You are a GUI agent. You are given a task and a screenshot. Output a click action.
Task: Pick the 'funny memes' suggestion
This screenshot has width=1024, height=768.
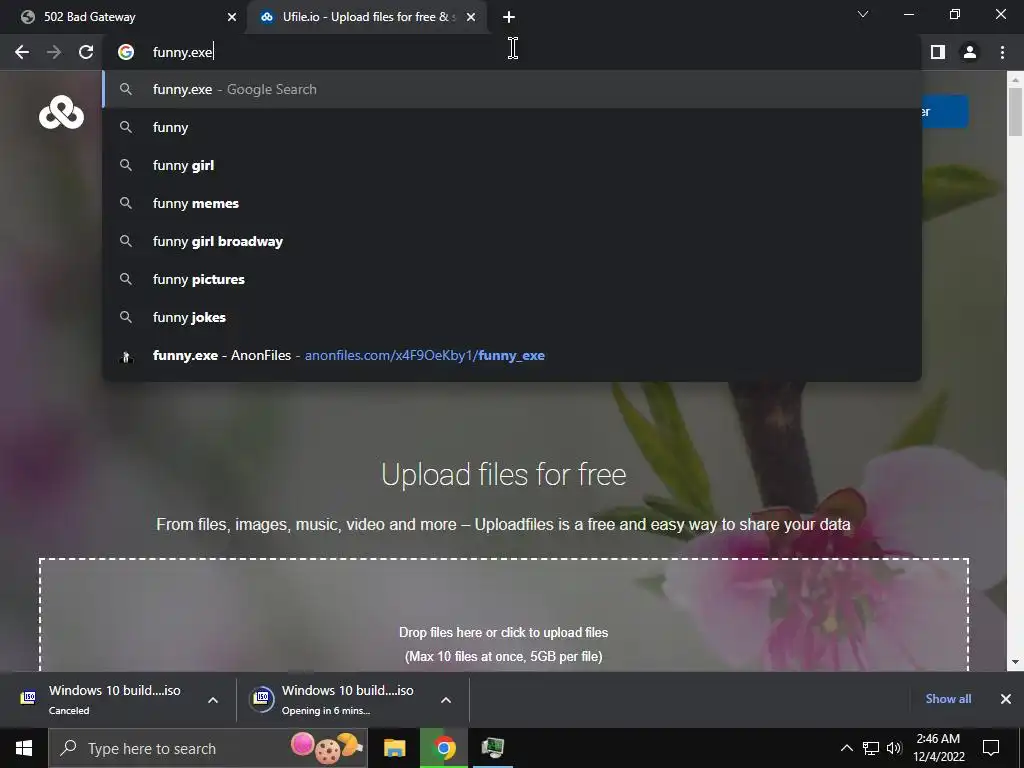(513, 203)
